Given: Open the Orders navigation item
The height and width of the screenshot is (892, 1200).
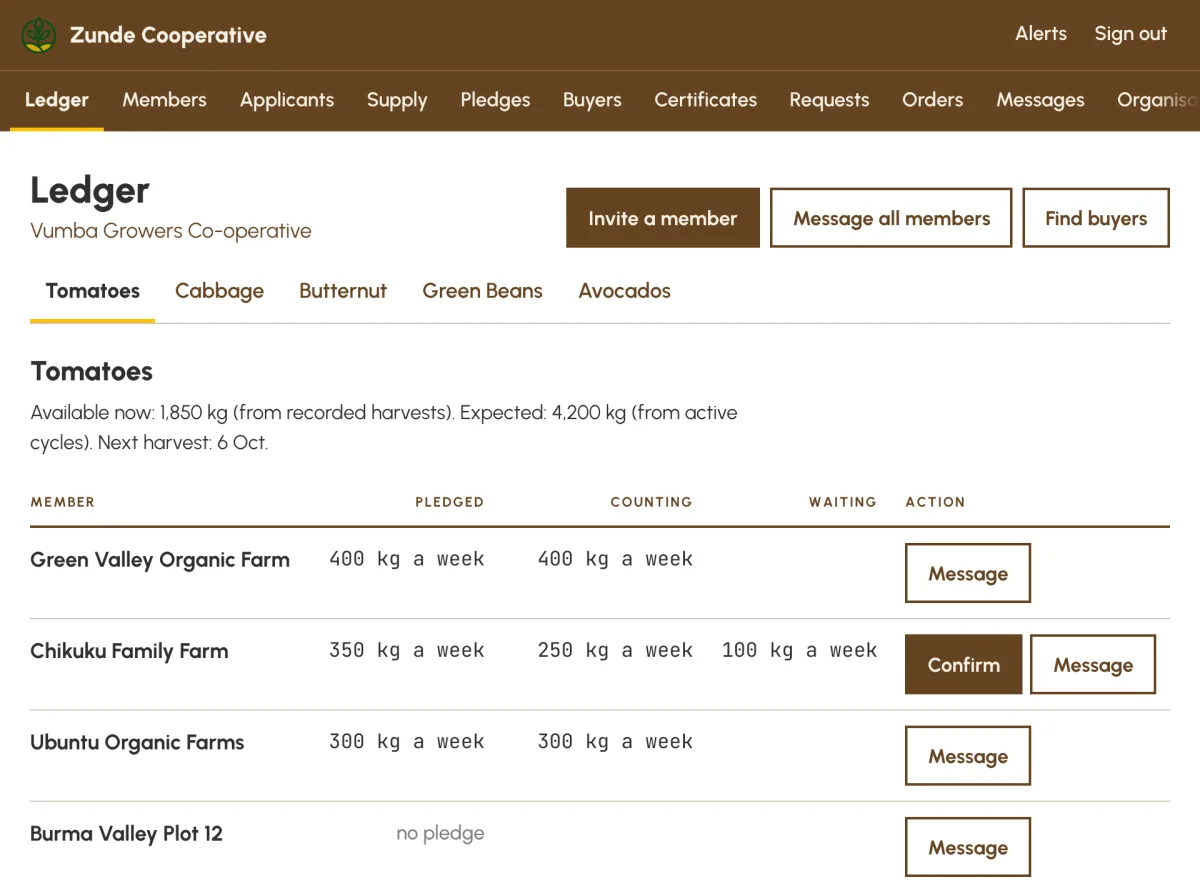Looking at the screenshot, I should (x=933, y=100).
